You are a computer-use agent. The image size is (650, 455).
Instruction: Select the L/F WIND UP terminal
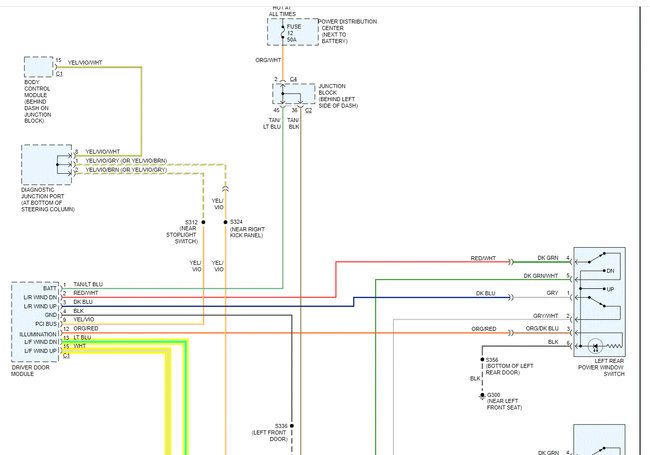tap(41, 351)
